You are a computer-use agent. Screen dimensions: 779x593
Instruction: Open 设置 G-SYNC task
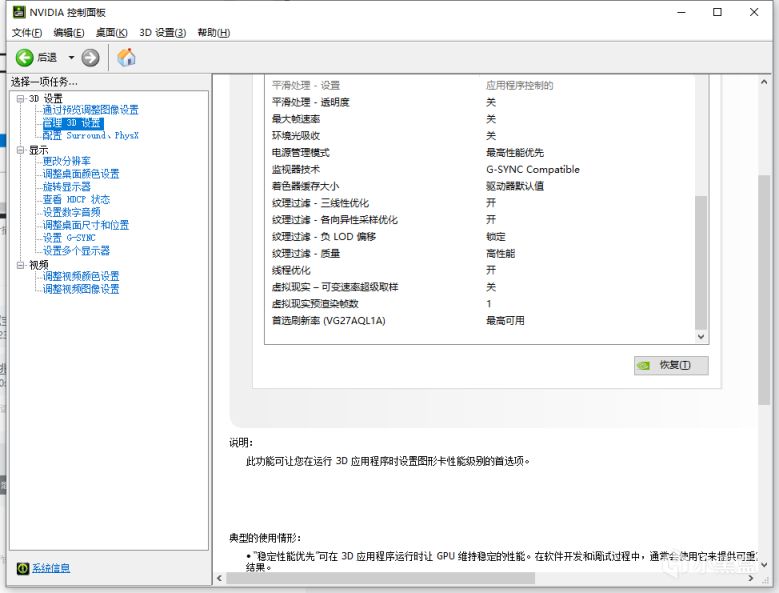click(69, 238)
